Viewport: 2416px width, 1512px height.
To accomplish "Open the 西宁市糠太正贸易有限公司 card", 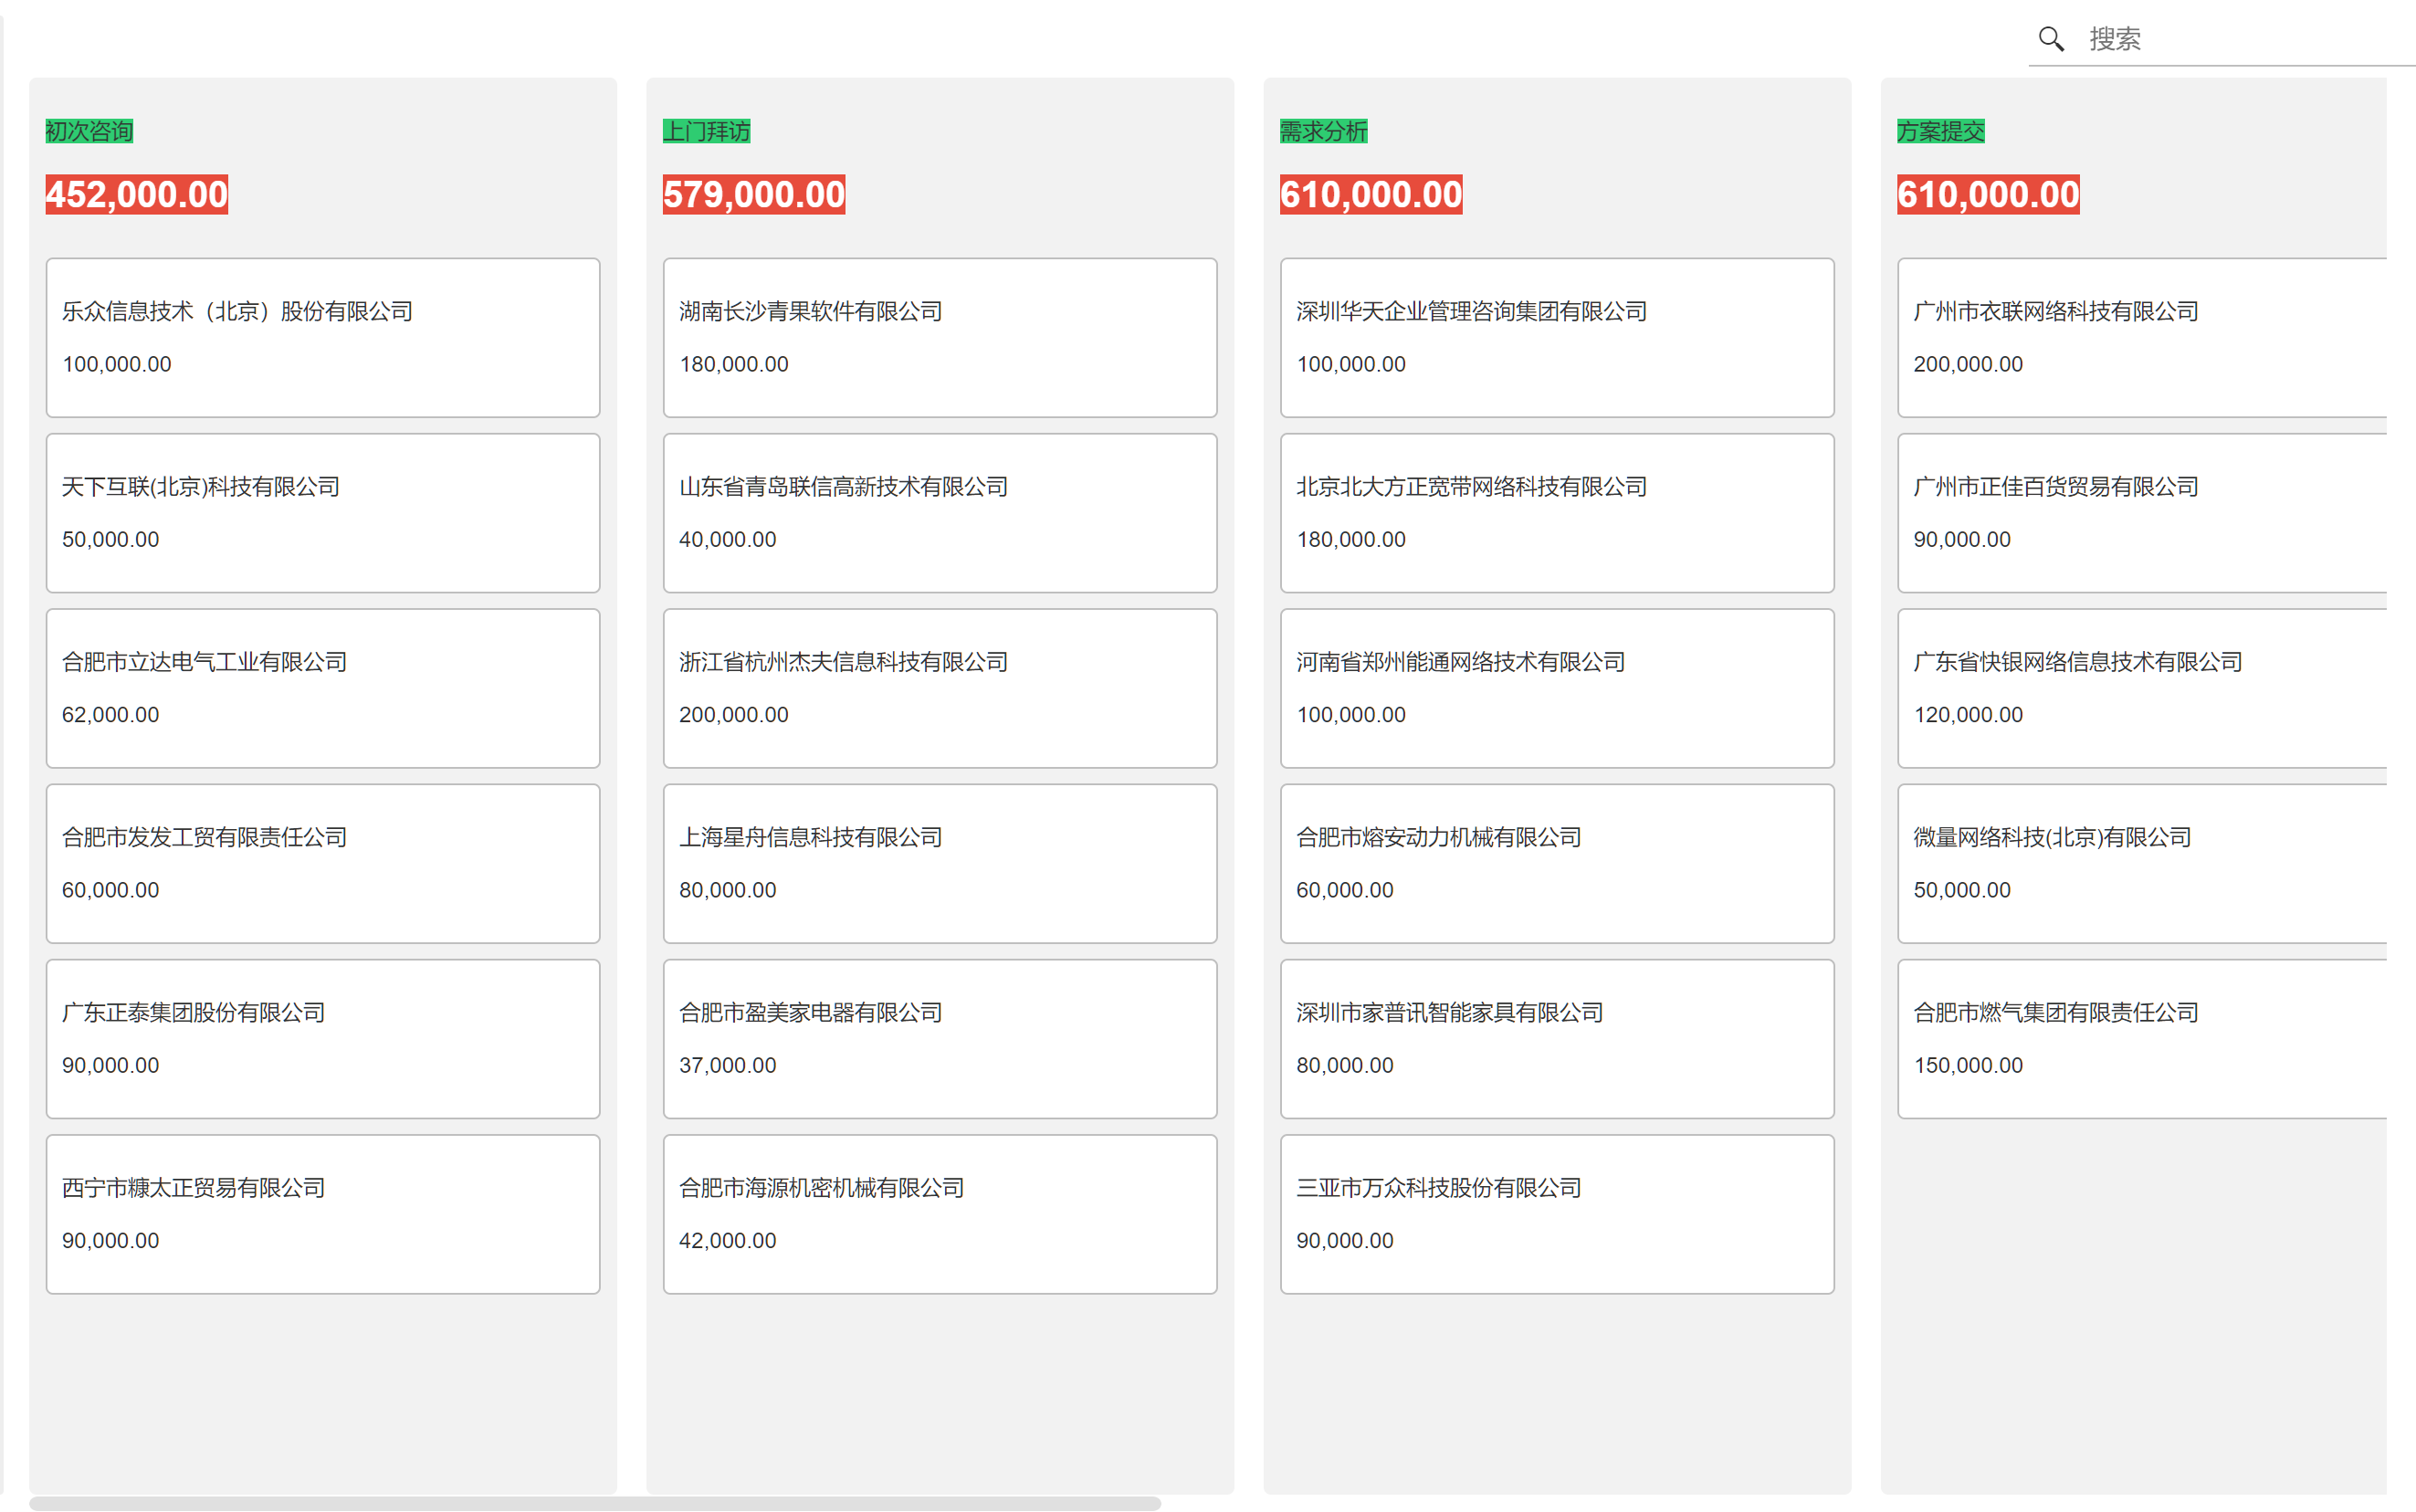I will 323,1214.
